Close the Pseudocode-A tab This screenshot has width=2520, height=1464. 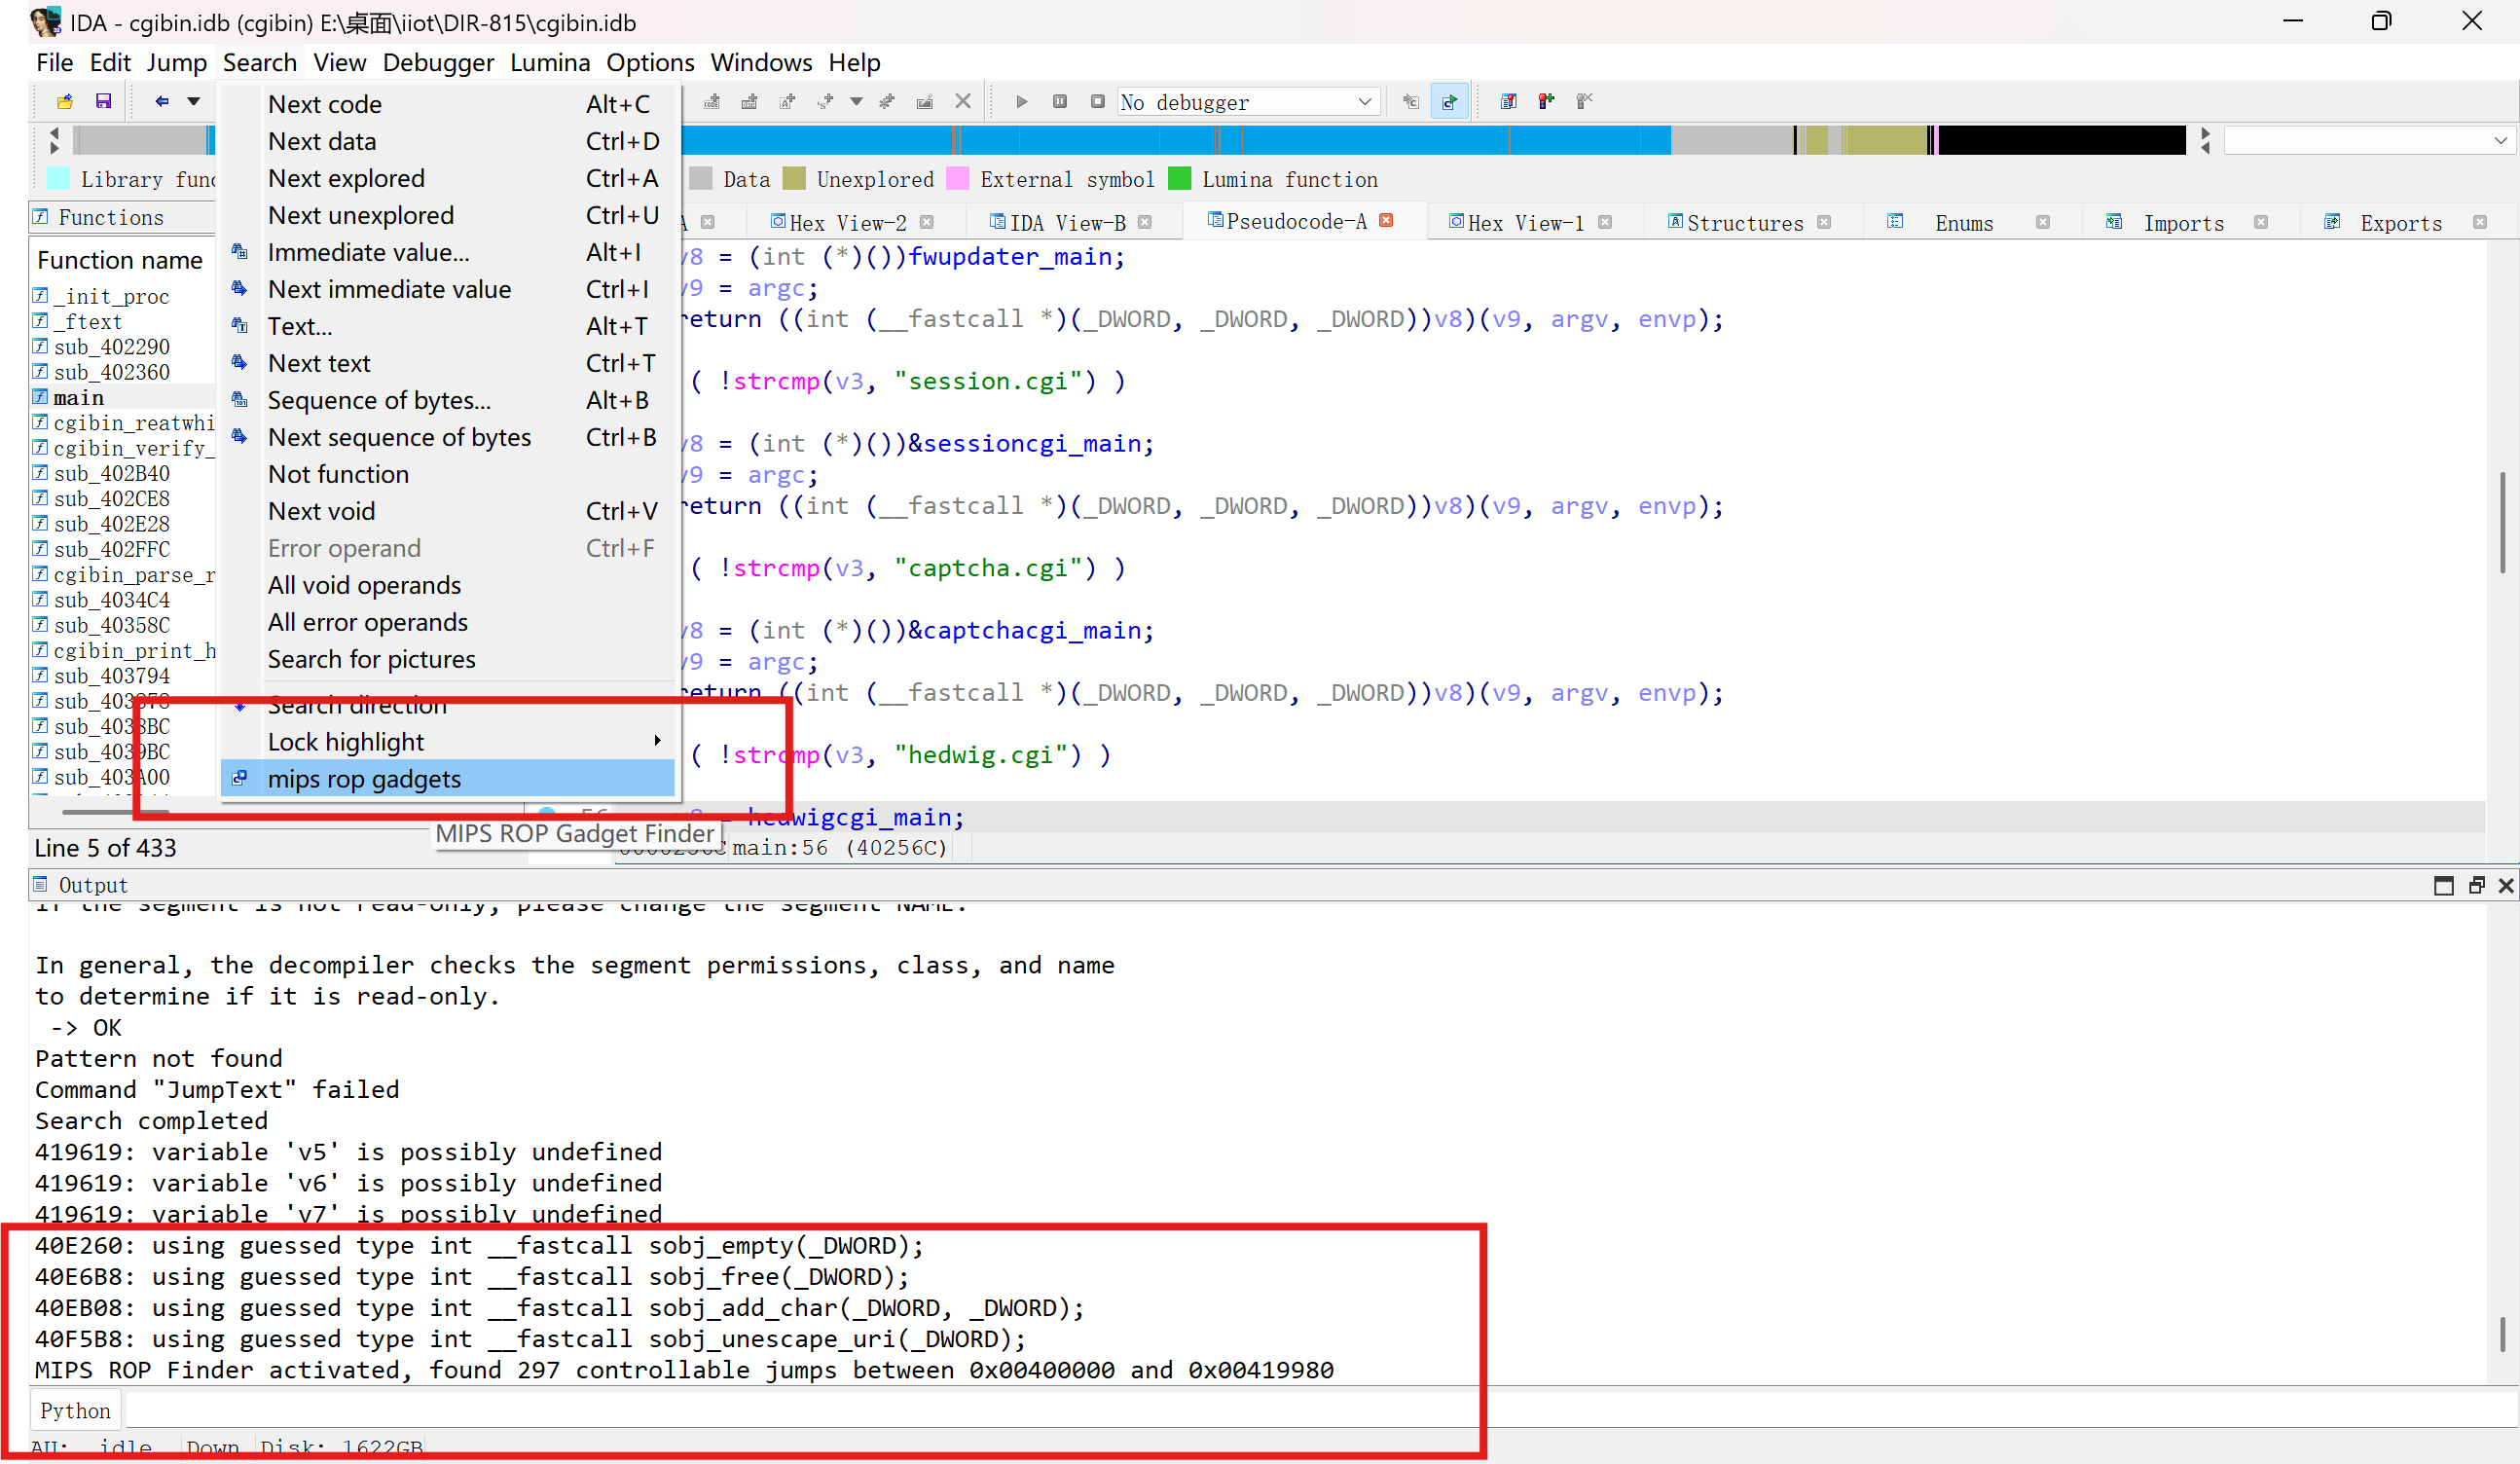click(1386, 221)
